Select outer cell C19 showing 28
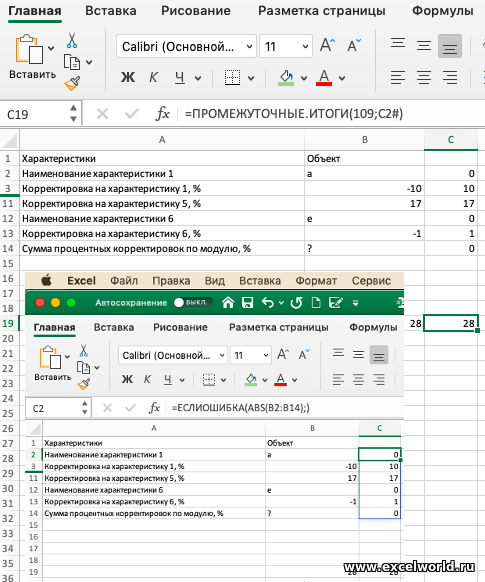Image resolution: width=485 pixels, height=582 pixels. coord(451,323)
